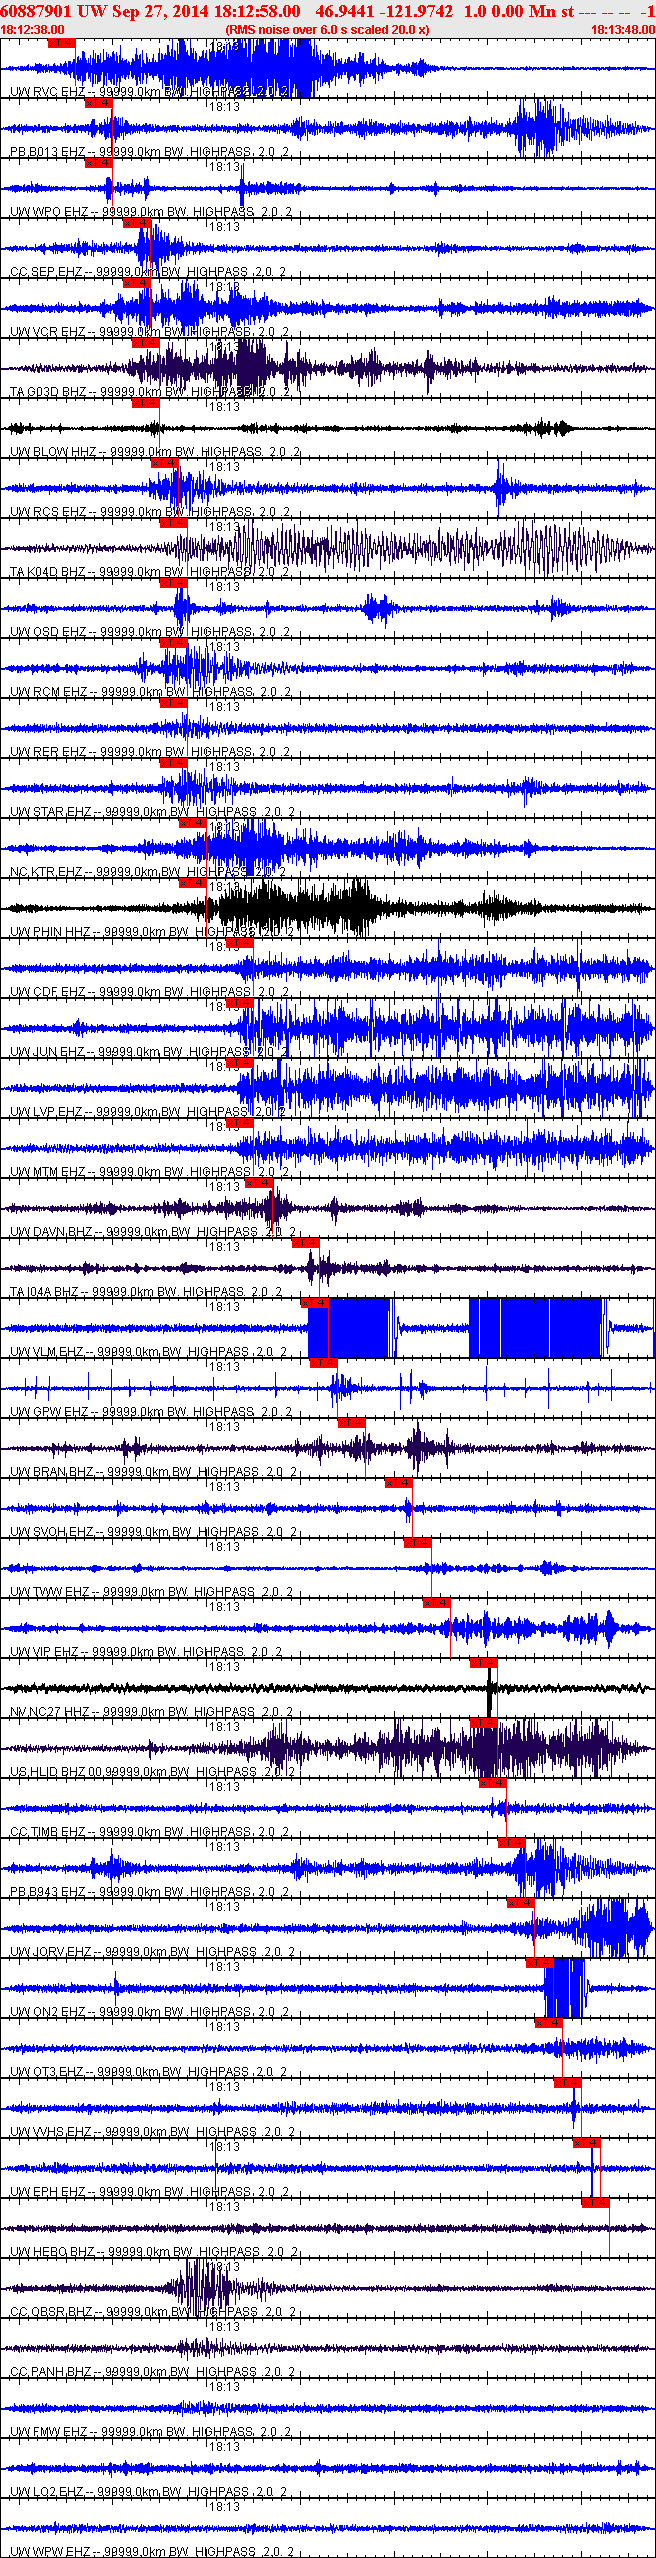
Task: Select the red pick marker on the UW RCS trace
Action: pos(165,463)
